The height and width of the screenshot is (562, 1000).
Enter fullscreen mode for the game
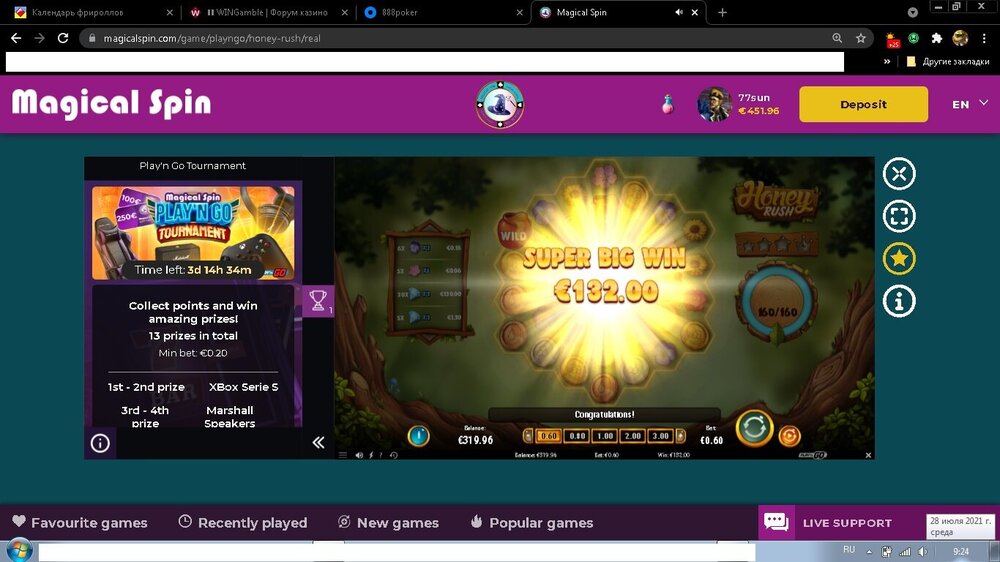coord(899,216)
